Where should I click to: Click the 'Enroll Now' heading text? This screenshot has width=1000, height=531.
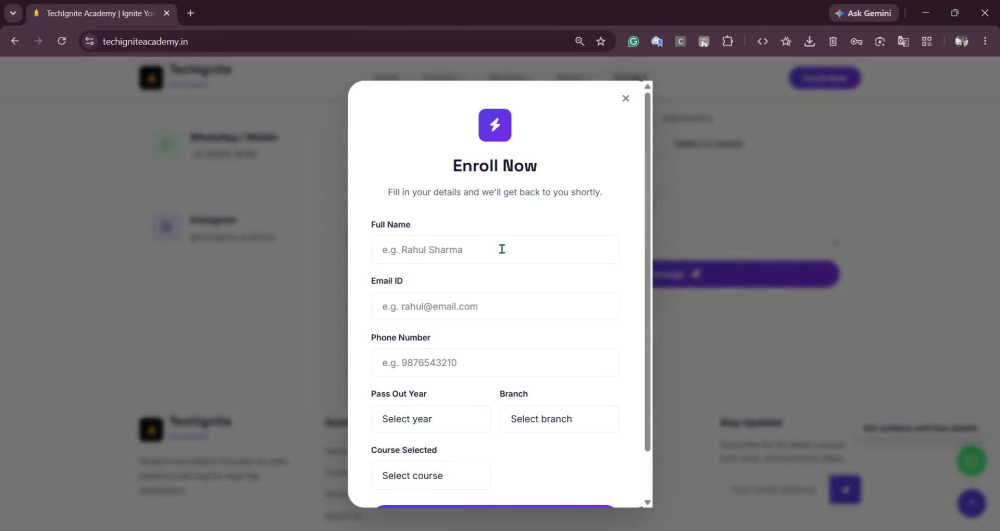495,166
